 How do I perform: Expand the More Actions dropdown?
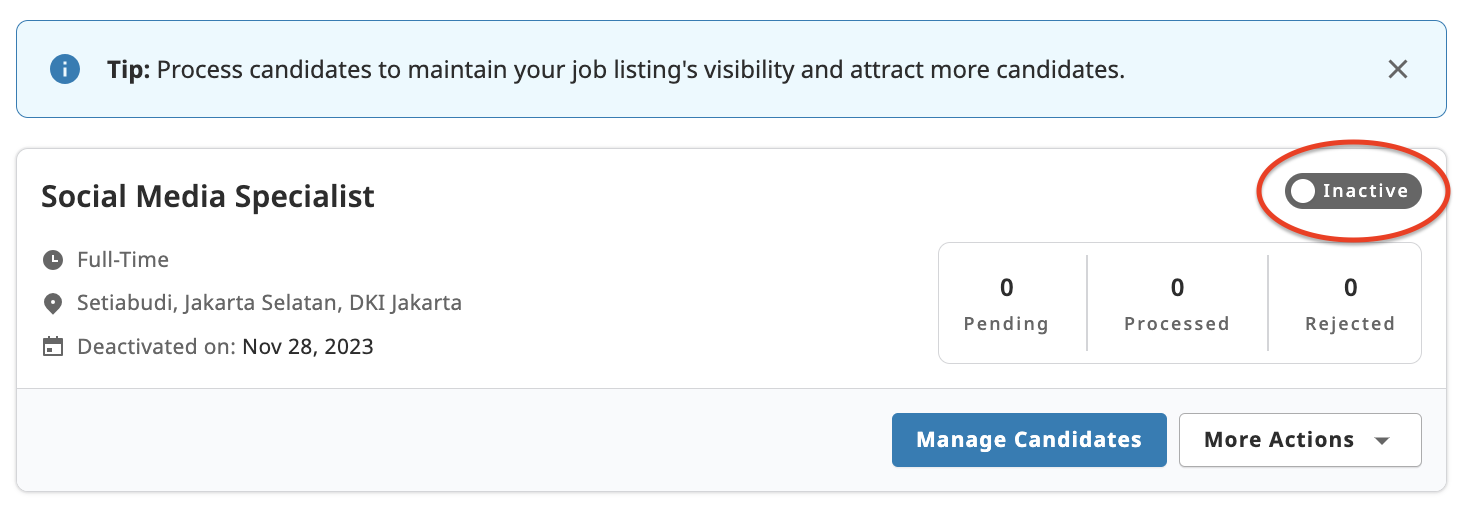coord(1299,440)
